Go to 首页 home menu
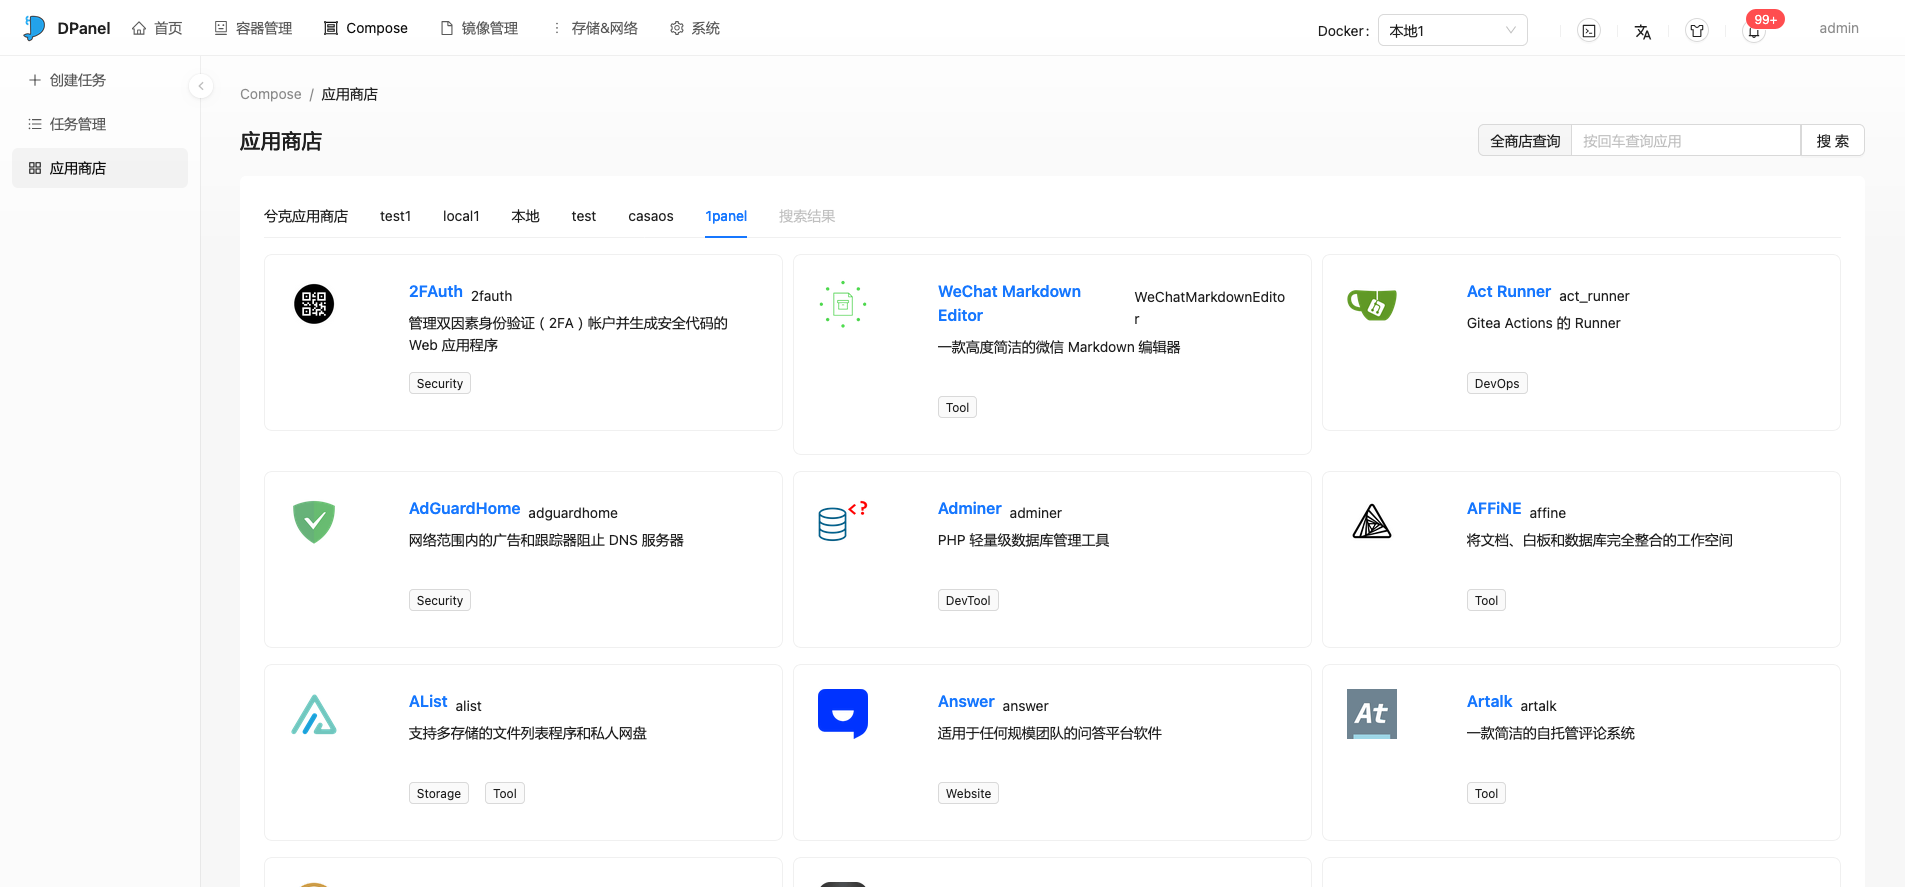1905x887 pixels. tap(157, 28)
